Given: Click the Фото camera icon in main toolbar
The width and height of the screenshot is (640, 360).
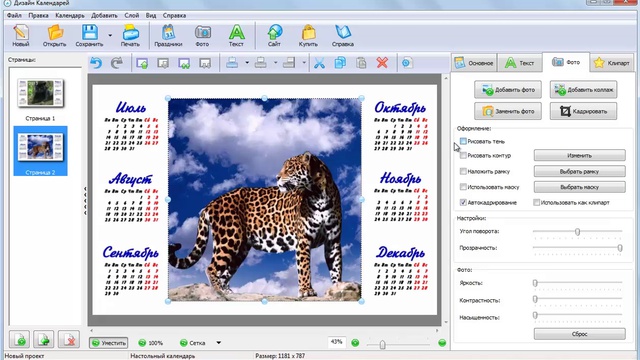Looking at the screenshot, I should pos(202,35).
